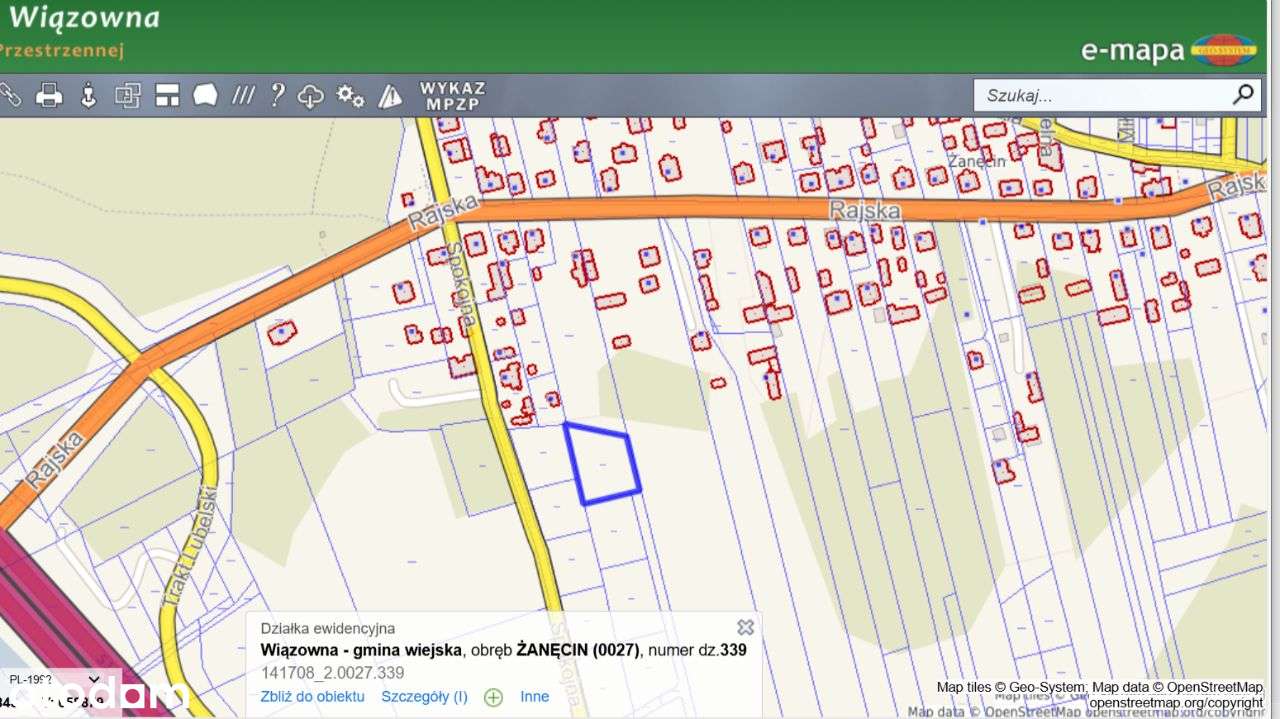Open the cloud download tool

click(x=311, y=96)
